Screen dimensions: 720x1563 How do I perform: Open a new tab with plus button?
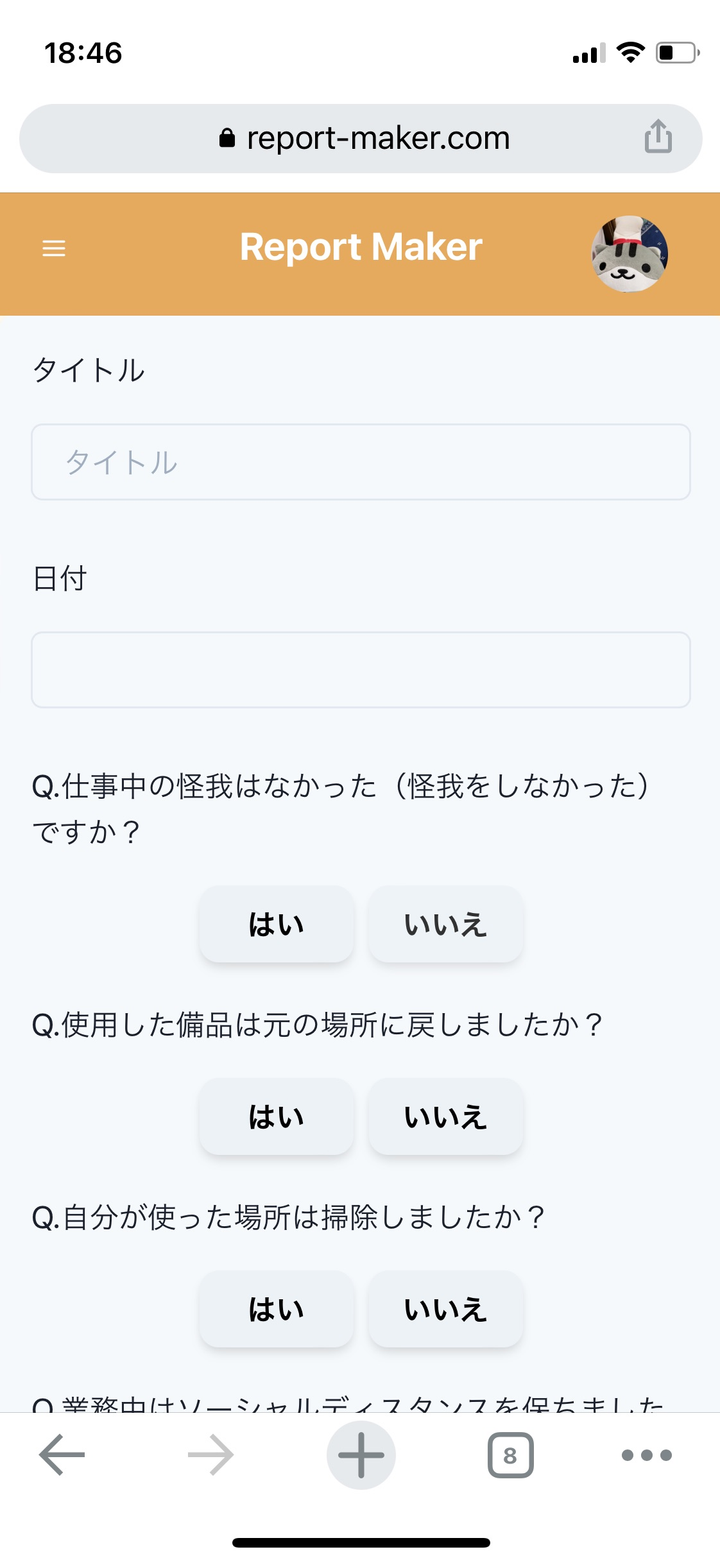point(361,1455)
